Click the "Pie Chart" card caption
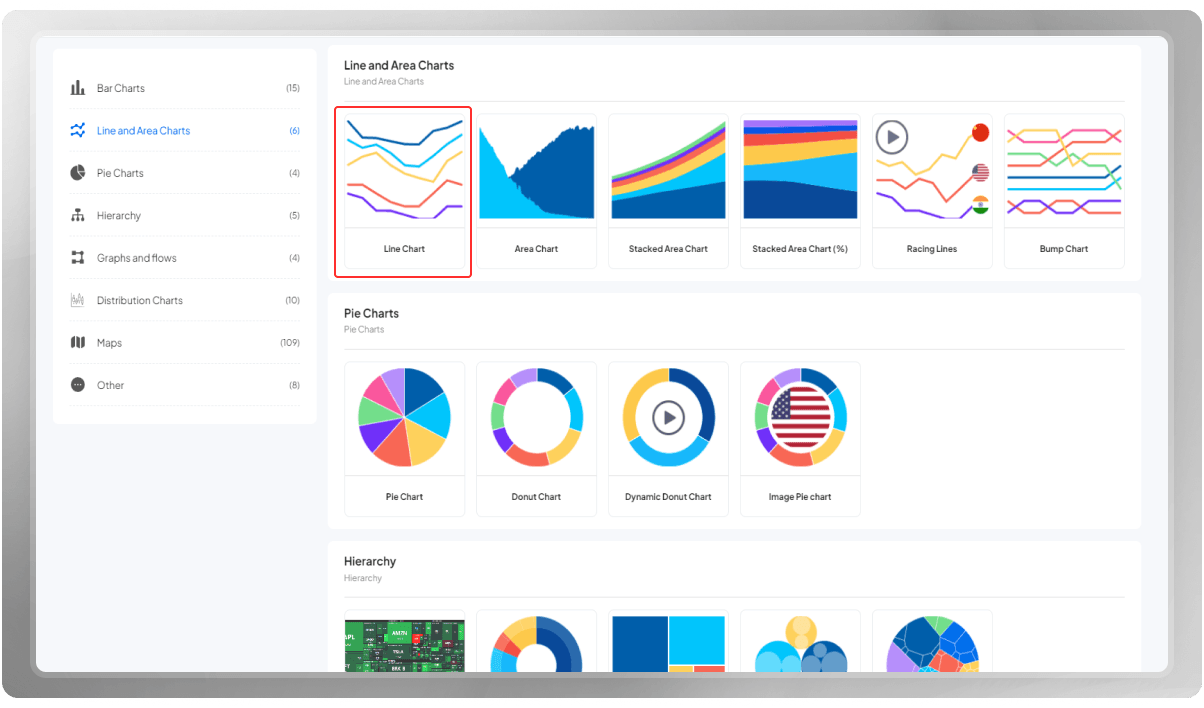Screen dimensions: 1204x708 click(x=404, y=497)
